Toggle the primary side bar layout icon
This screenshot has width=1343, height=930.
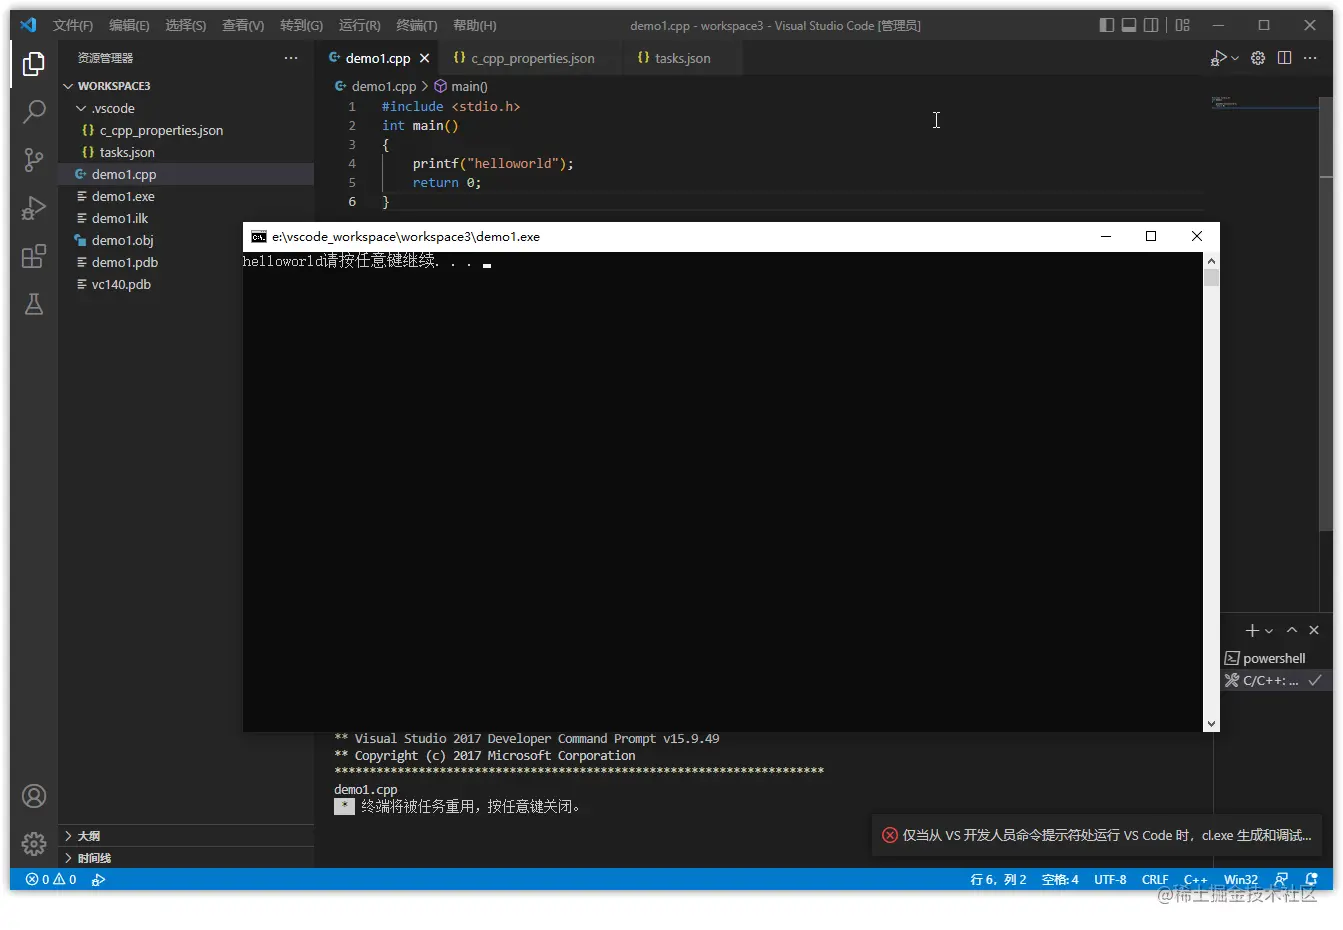point(1106,25)
